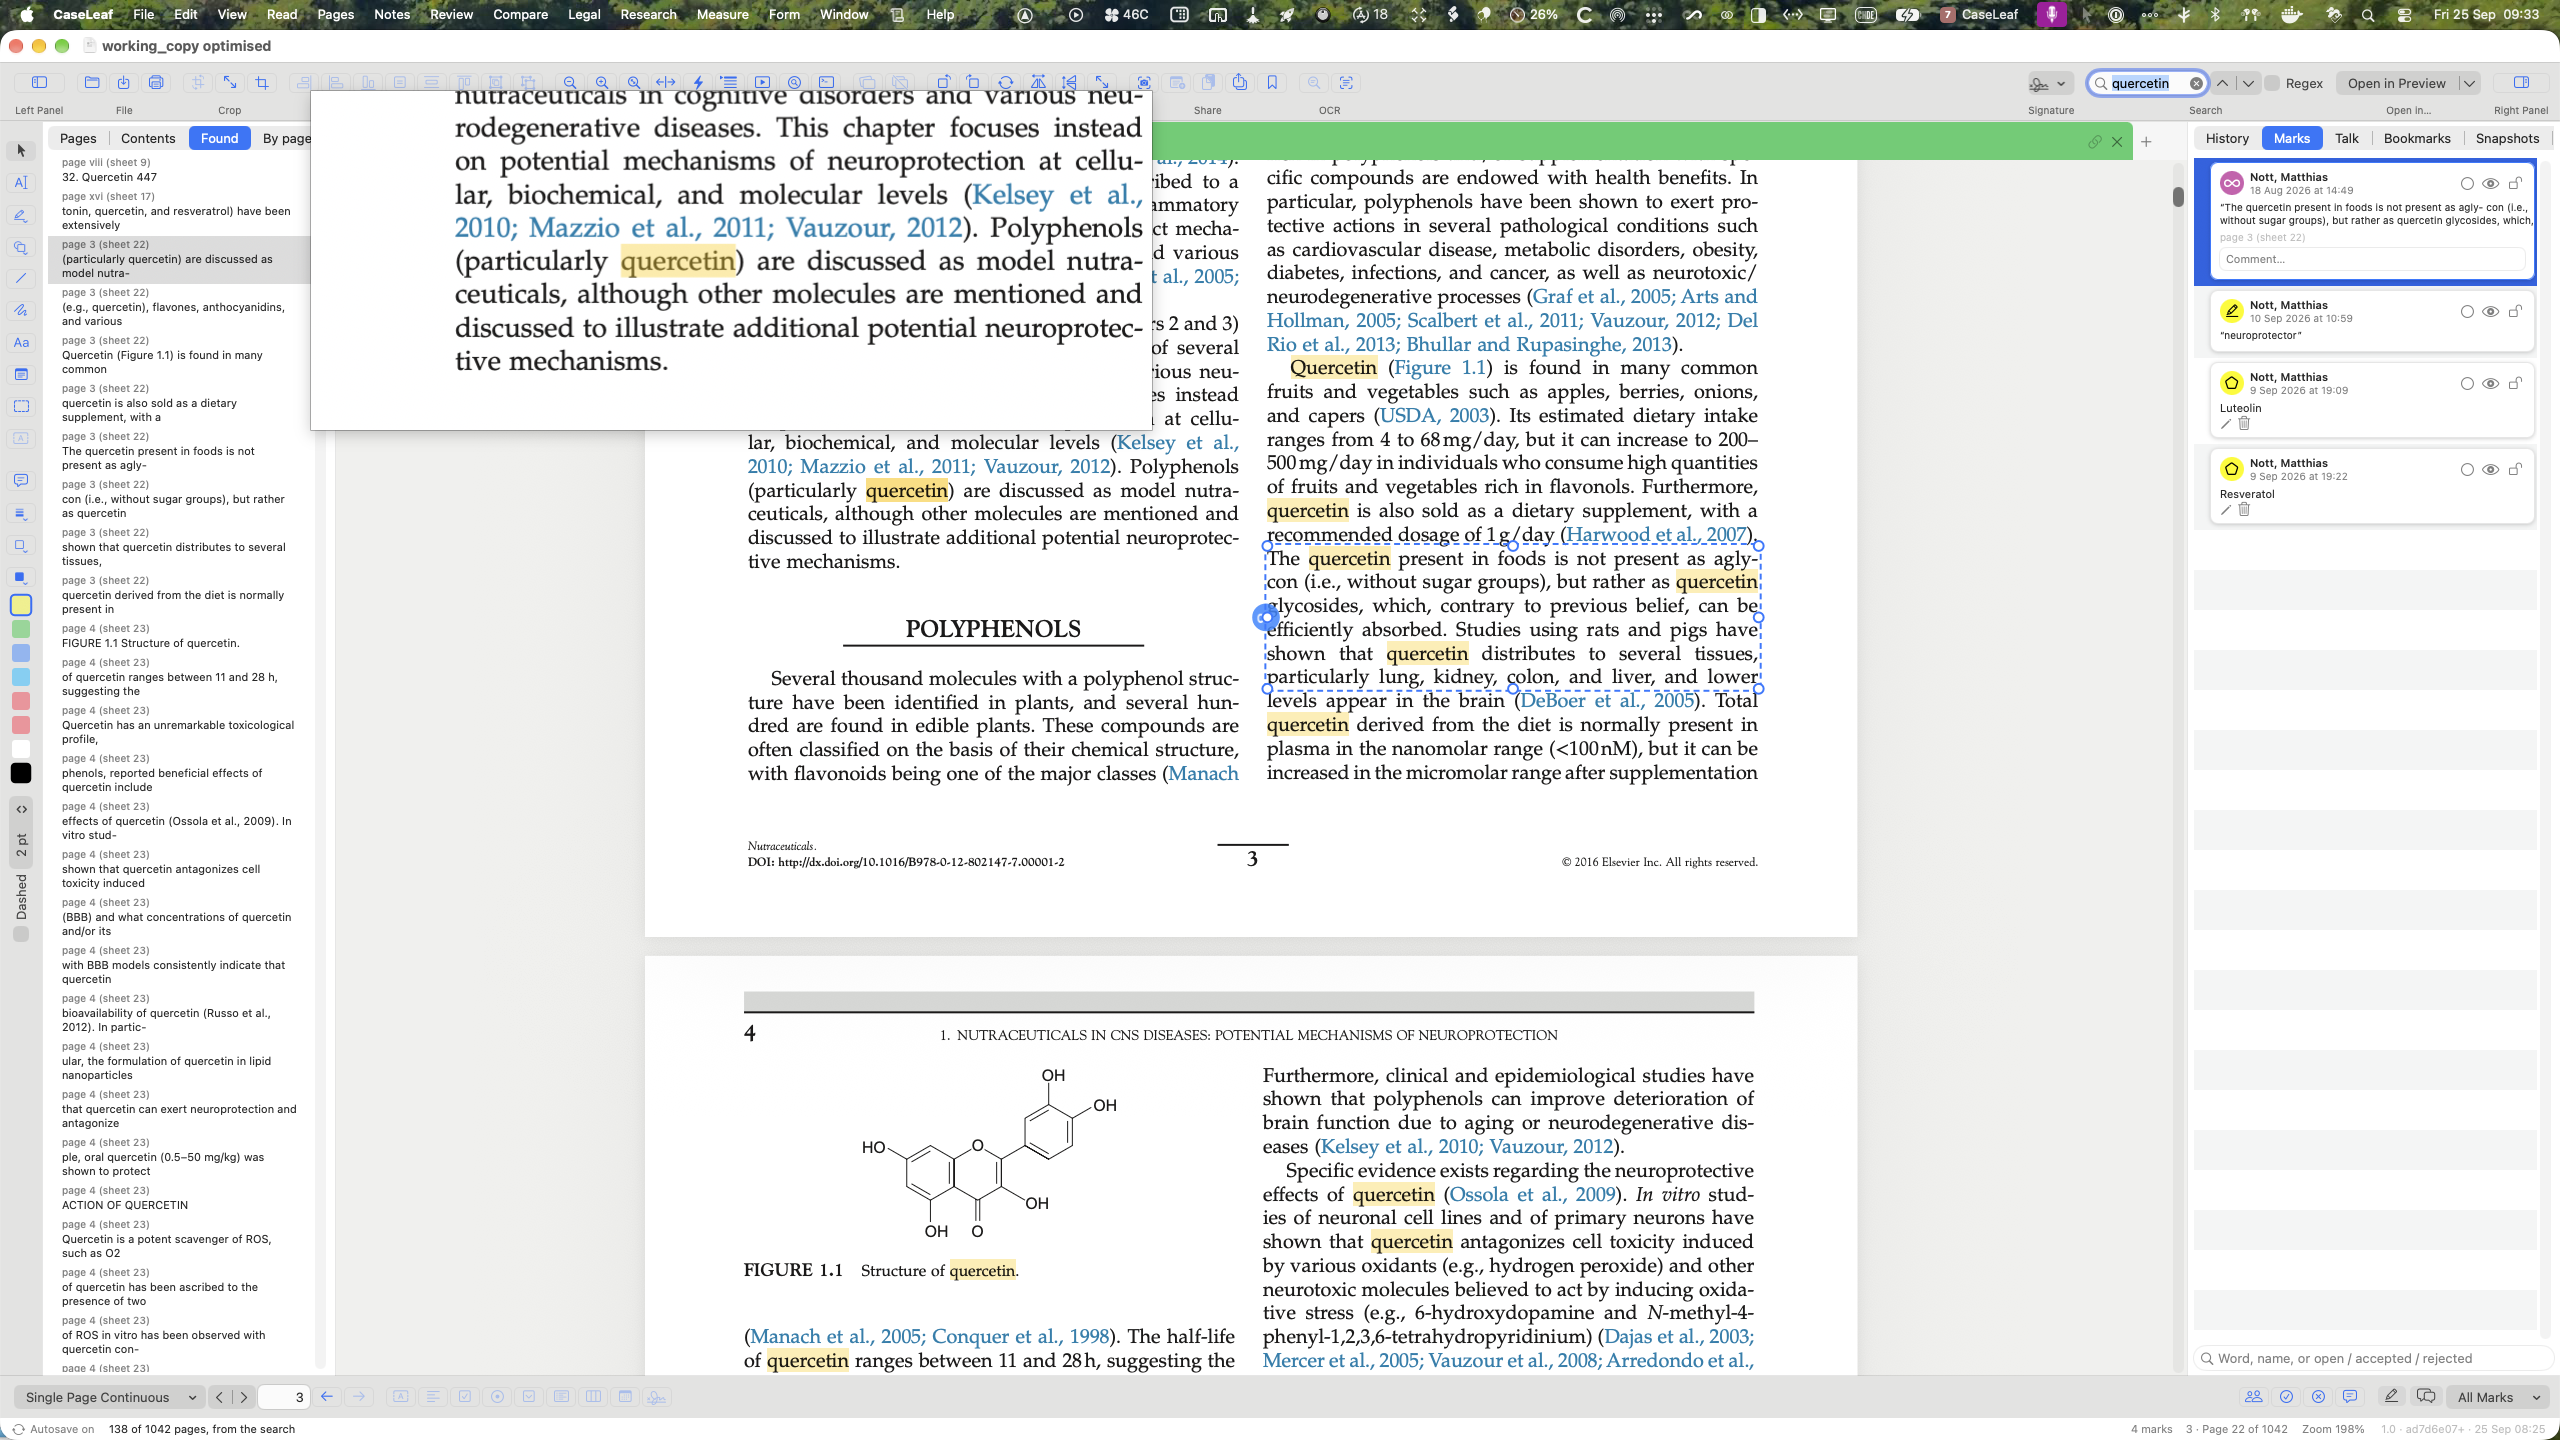Click the rotate/refresh circular arrows icon
2560x1440 pixels.
click(1006, 83)
